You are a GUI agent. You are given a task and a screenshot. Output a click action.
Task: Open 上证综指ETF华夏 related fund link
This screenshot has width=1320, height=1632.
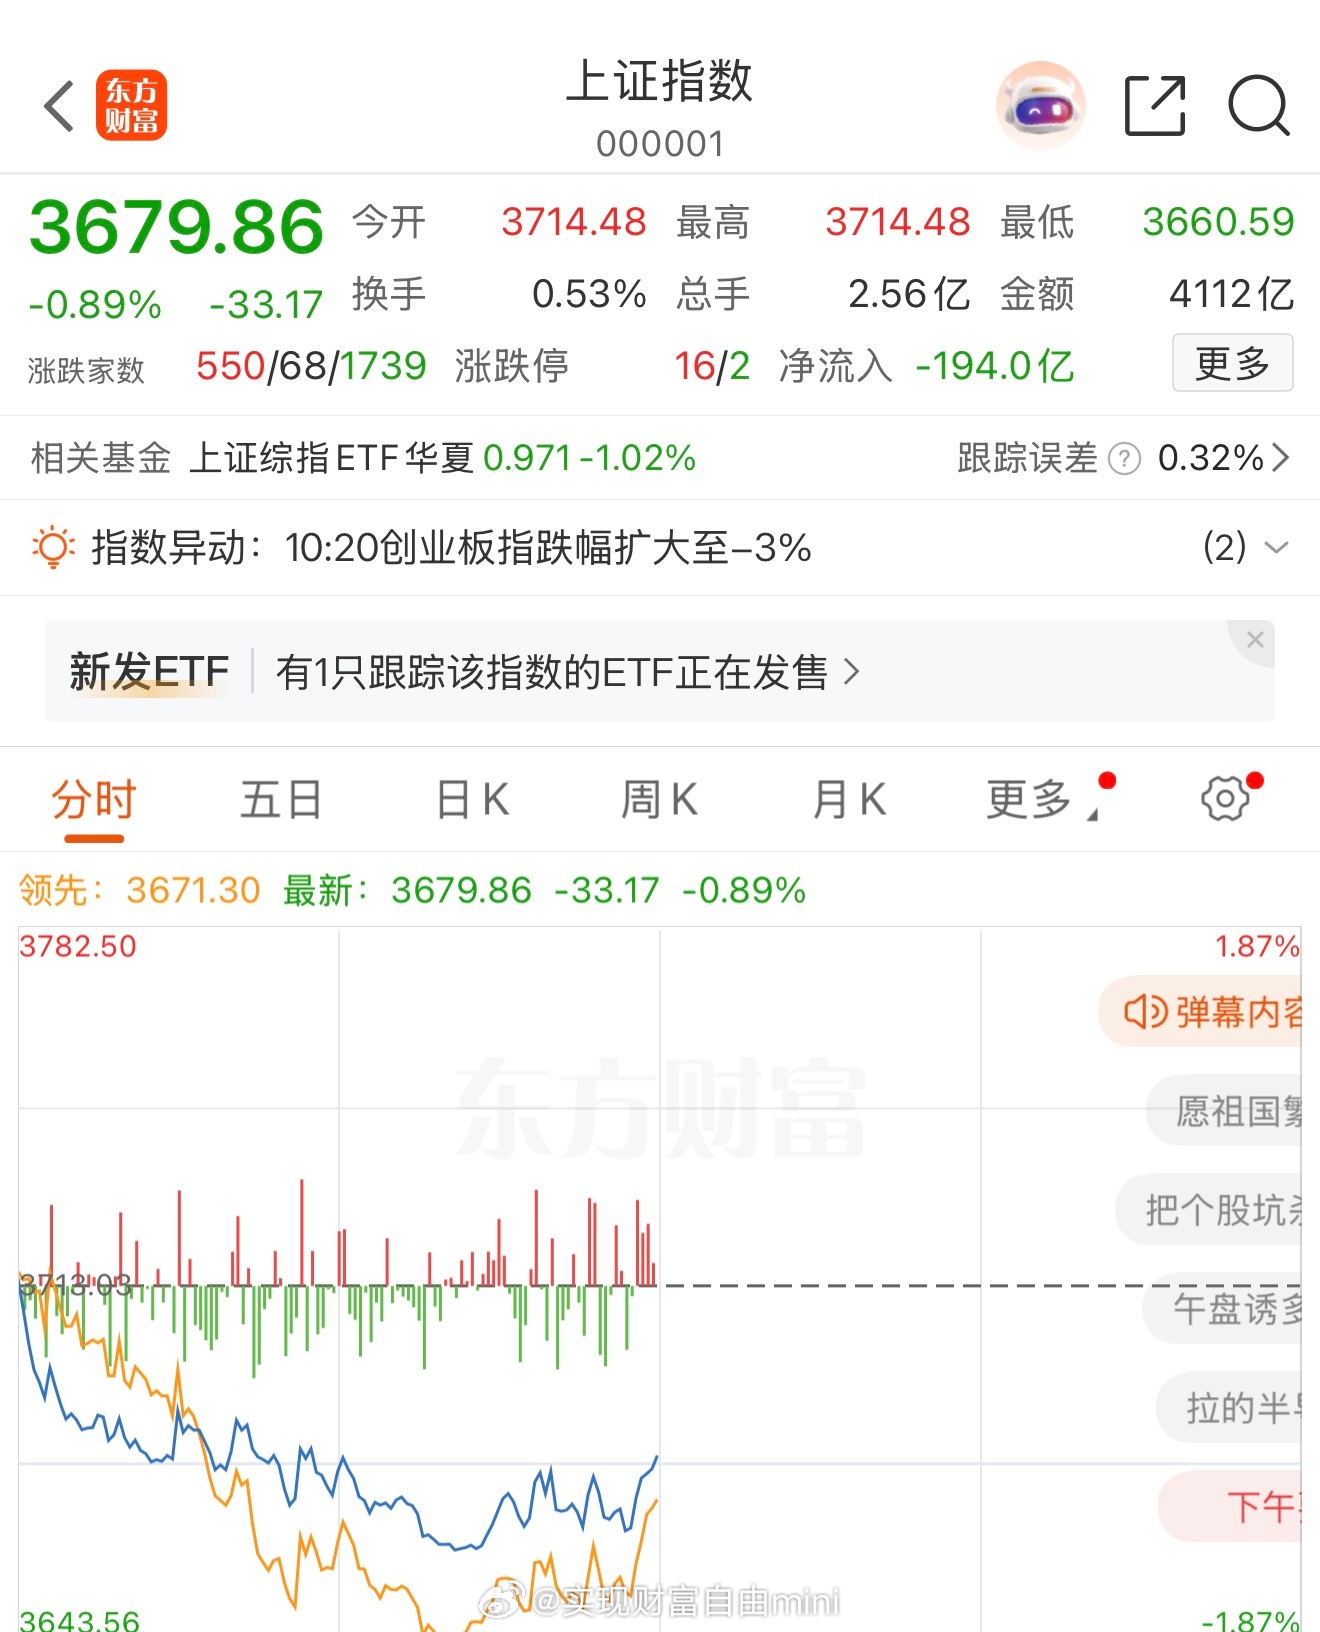(x=442, y=459)
